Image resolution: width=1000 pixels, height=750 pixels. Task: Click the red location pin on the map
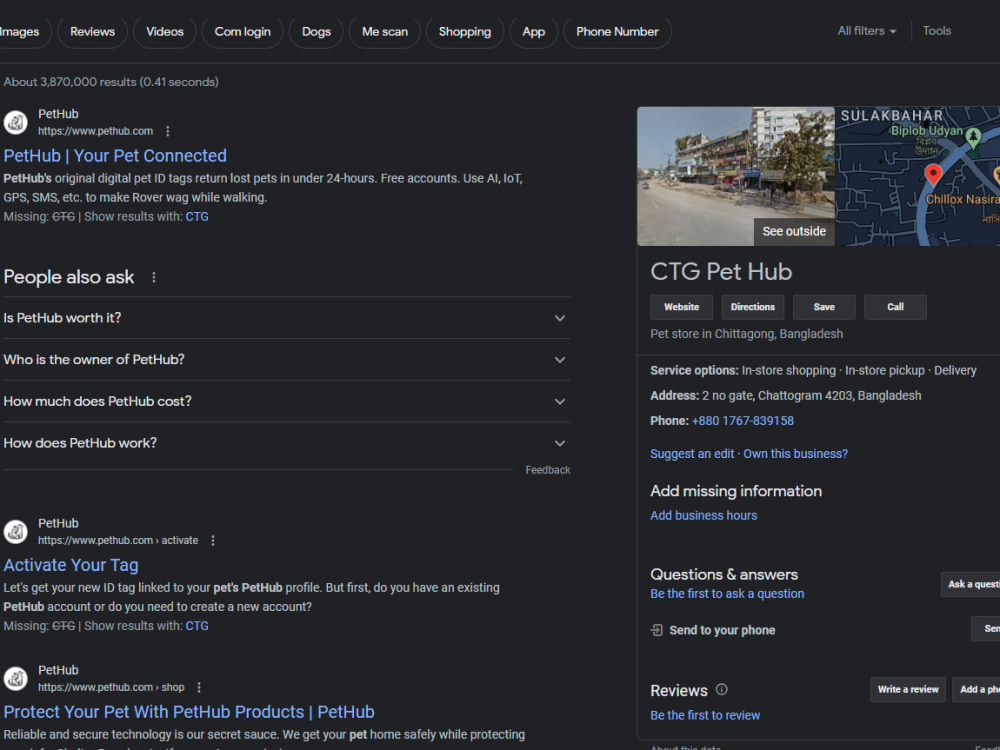(933, 173)
